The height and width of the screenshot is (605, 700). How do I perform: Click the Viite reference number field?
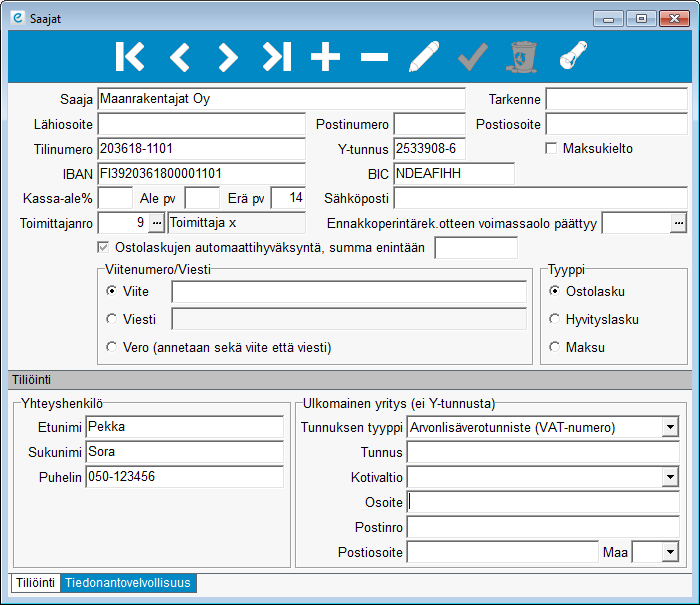349,292
